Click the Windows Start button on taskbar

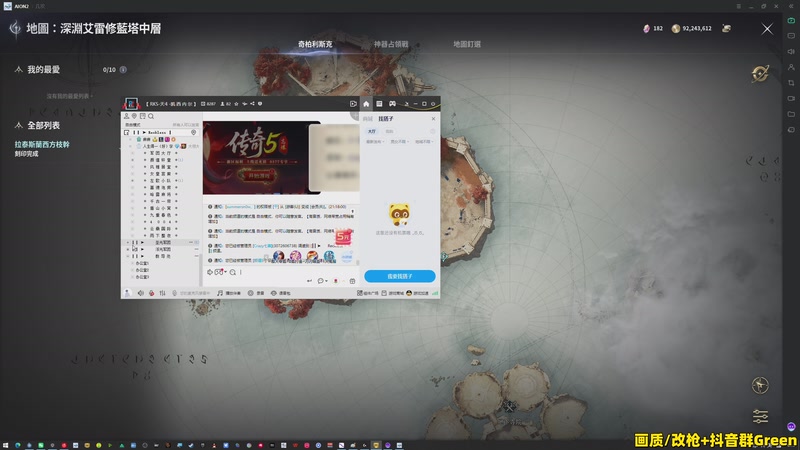5,445
